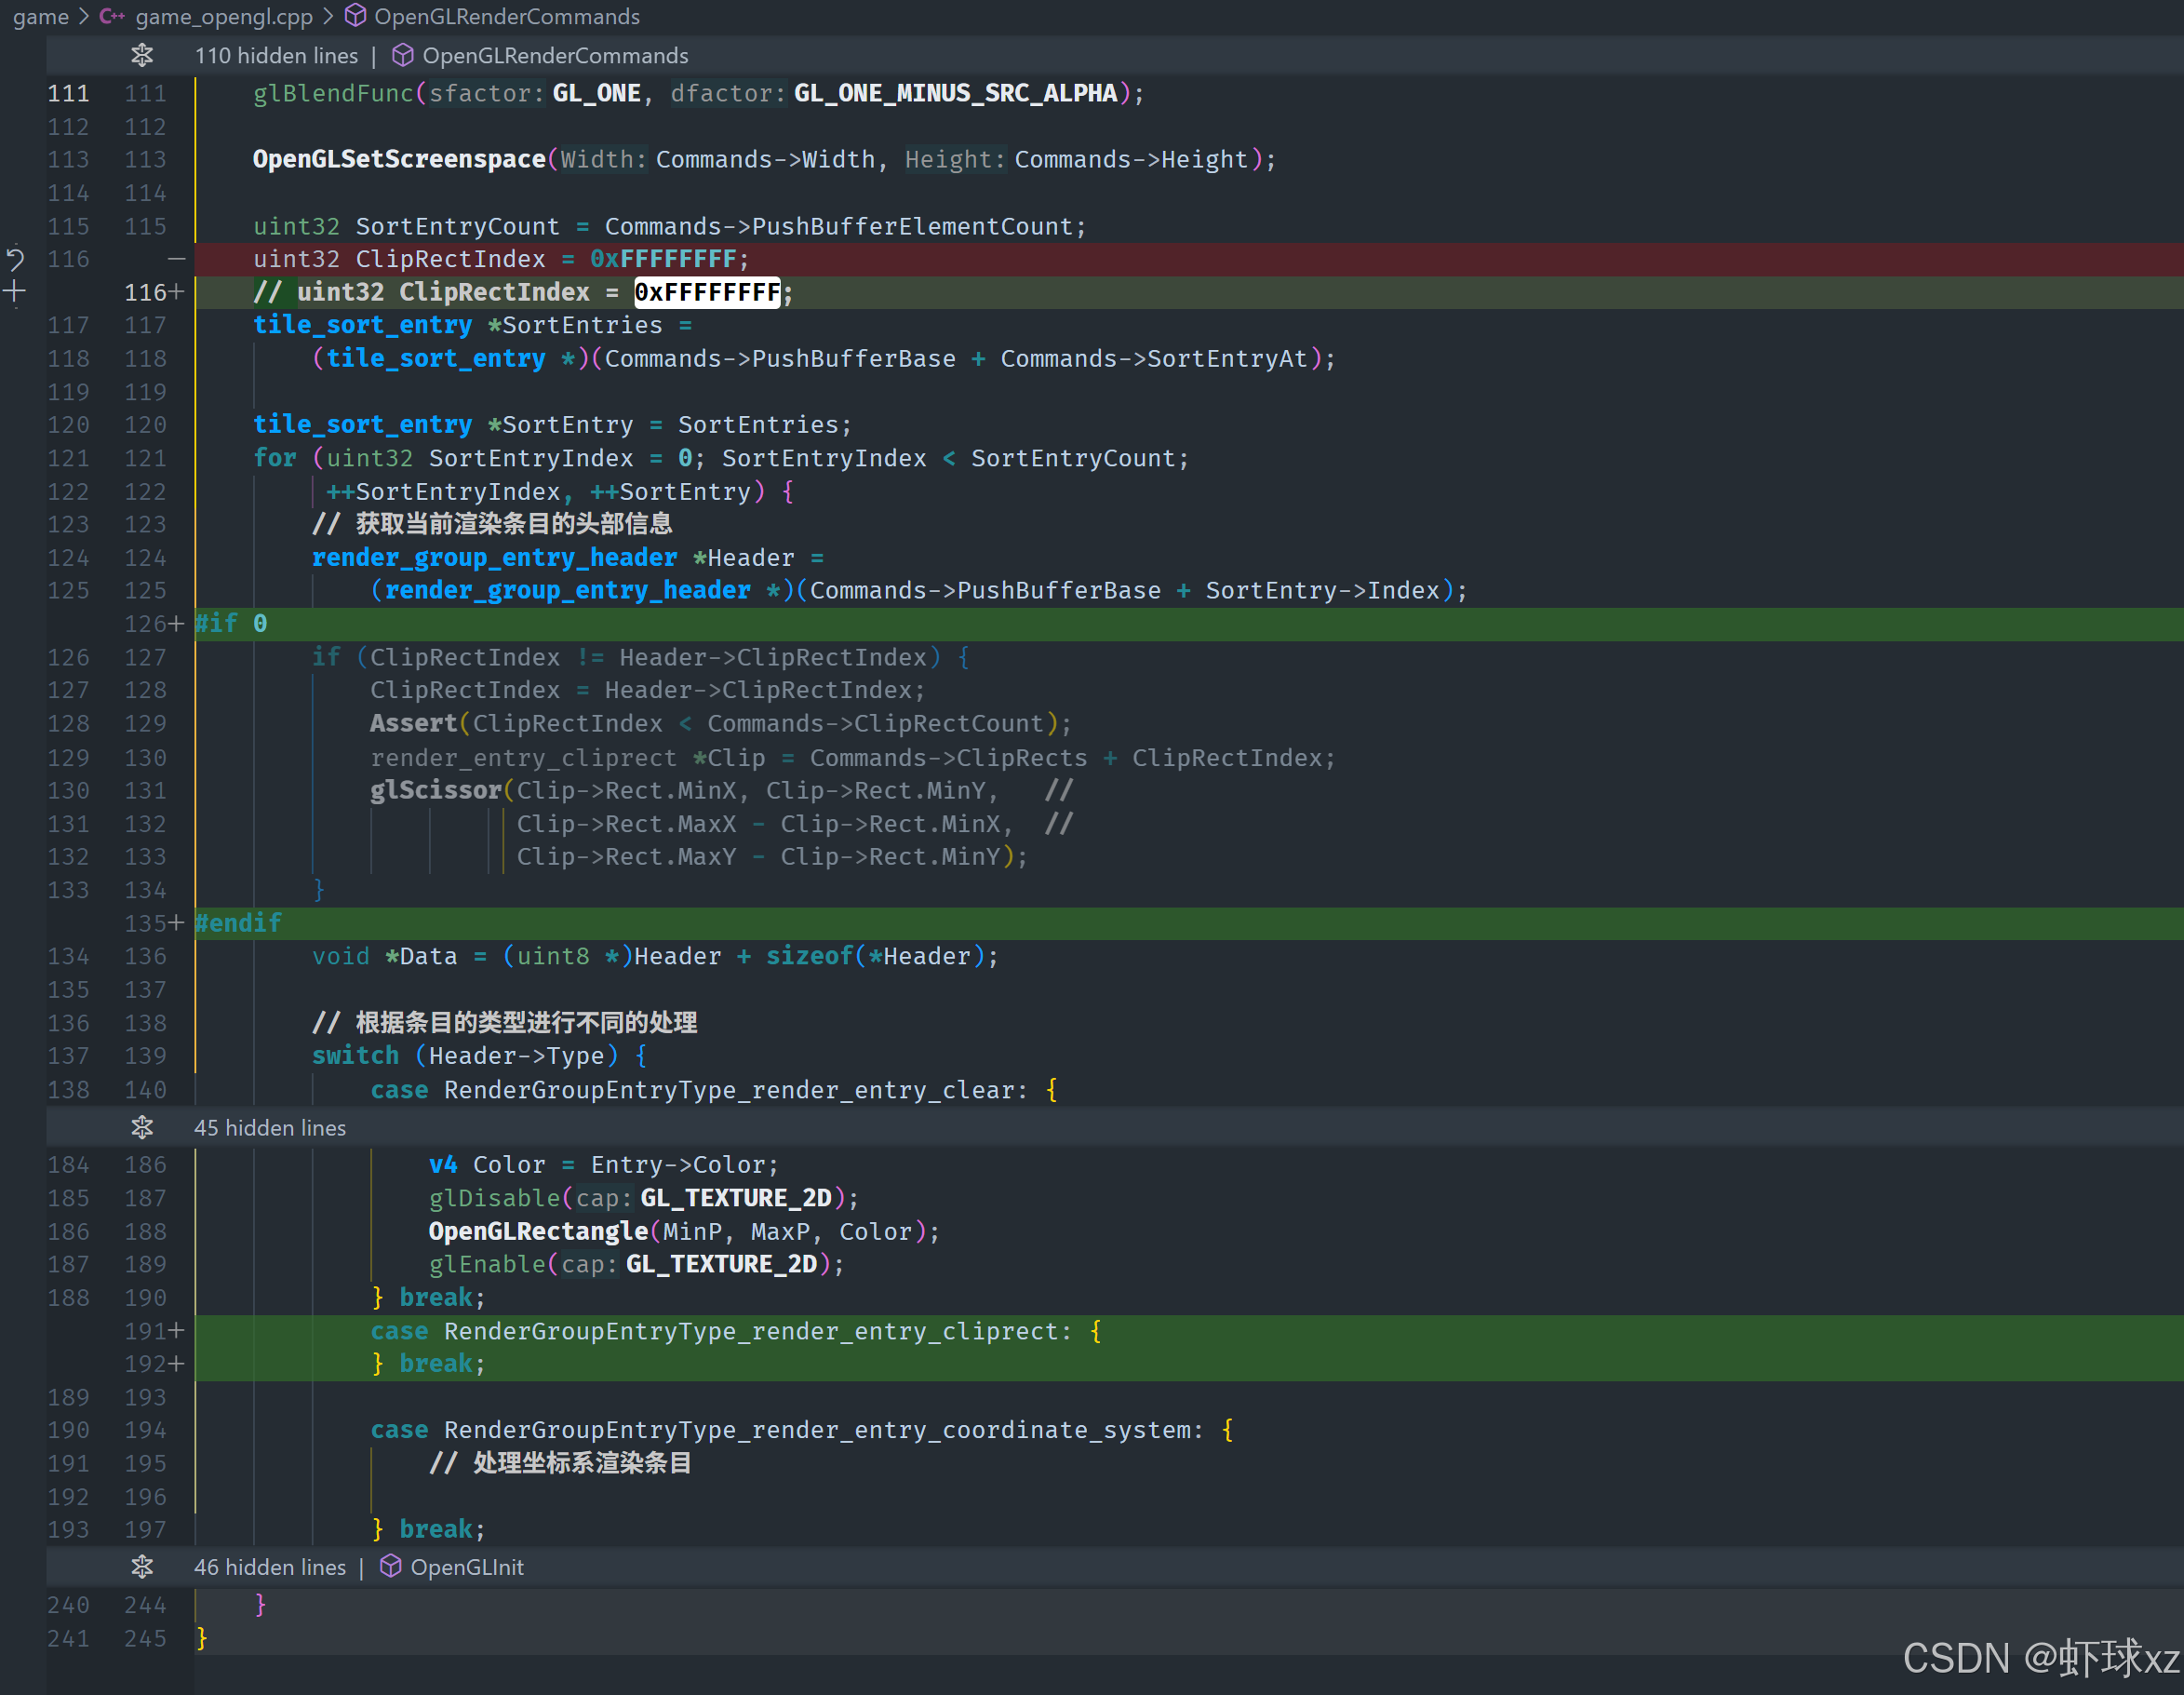Expand the '110 hidden lines' label

click(x=276, y=56)
